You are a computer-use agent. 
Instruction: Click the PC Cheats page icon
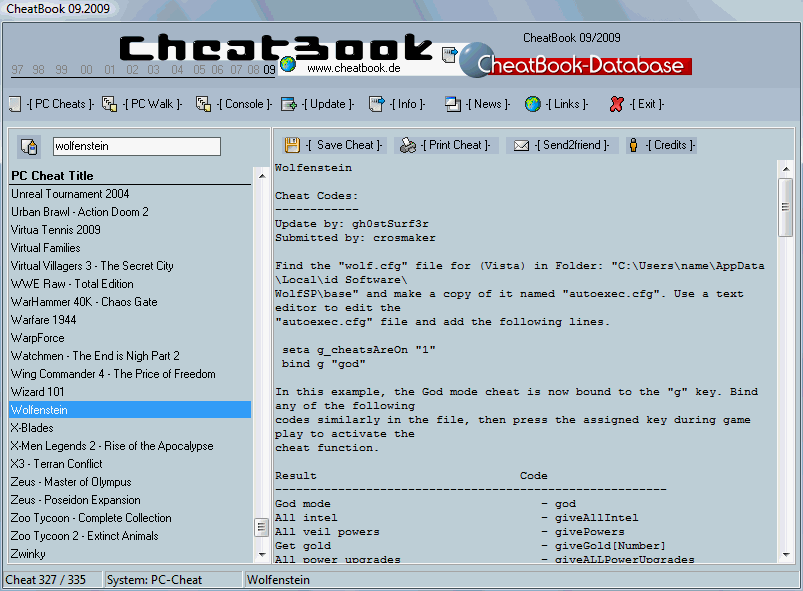point(15,104)
